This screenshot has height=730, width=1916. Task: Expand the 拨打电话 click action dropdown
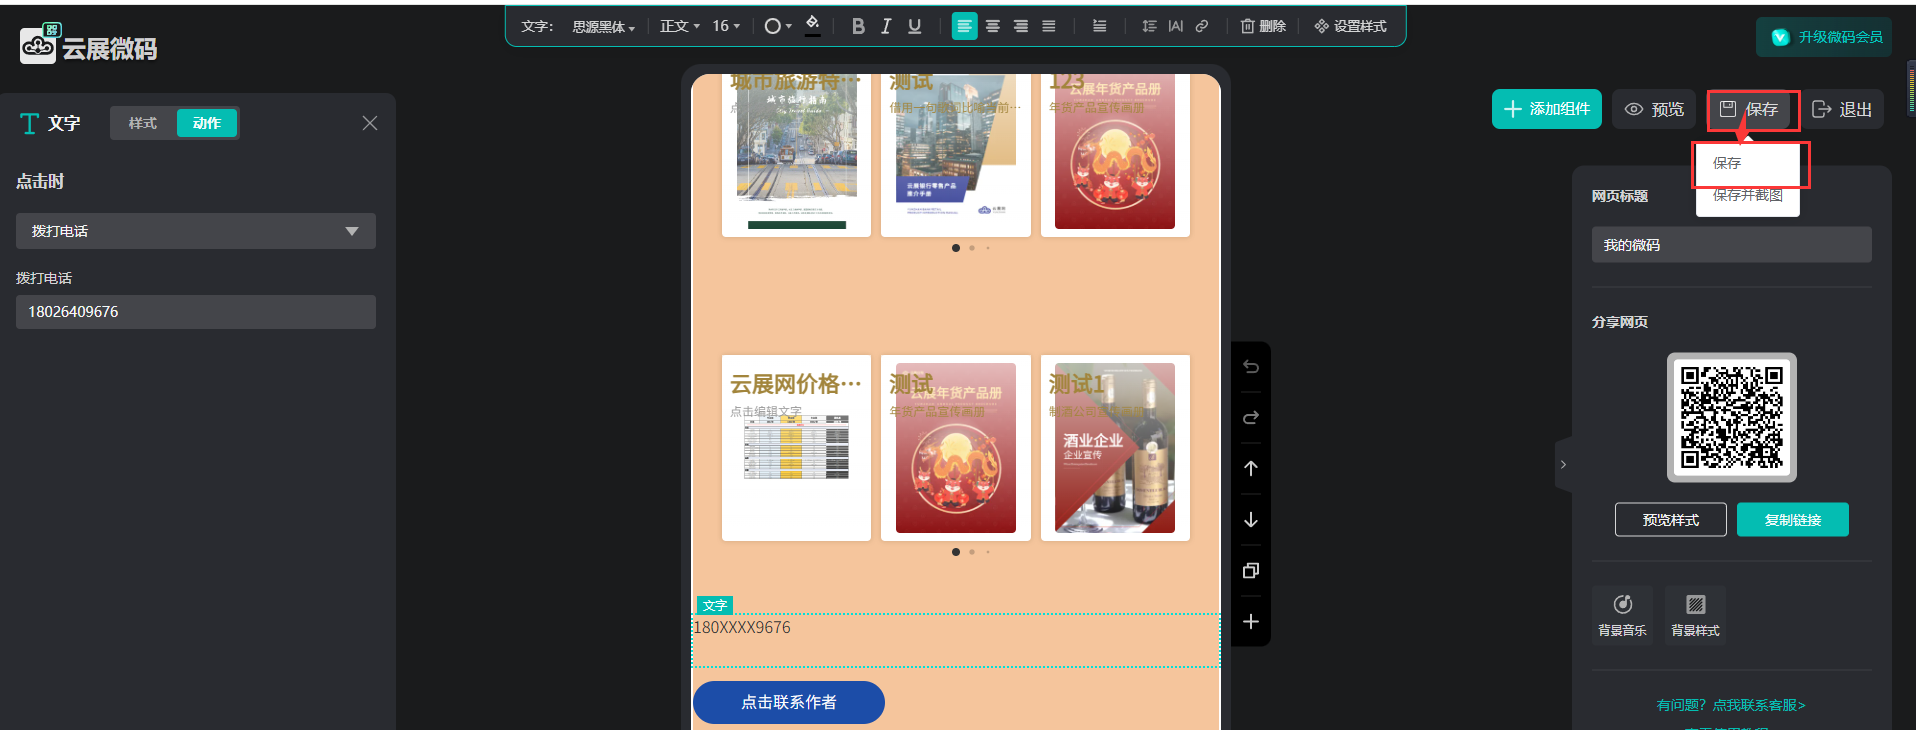(x=195, y=231)
